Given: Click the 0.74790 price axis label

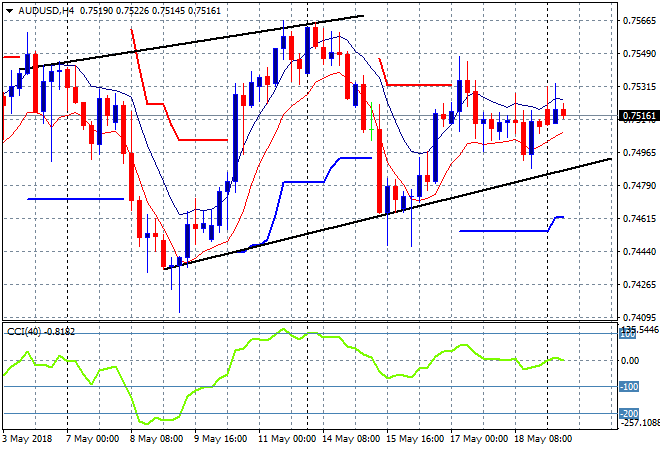Looking at the screenshot, I should (x=639, y=186).
